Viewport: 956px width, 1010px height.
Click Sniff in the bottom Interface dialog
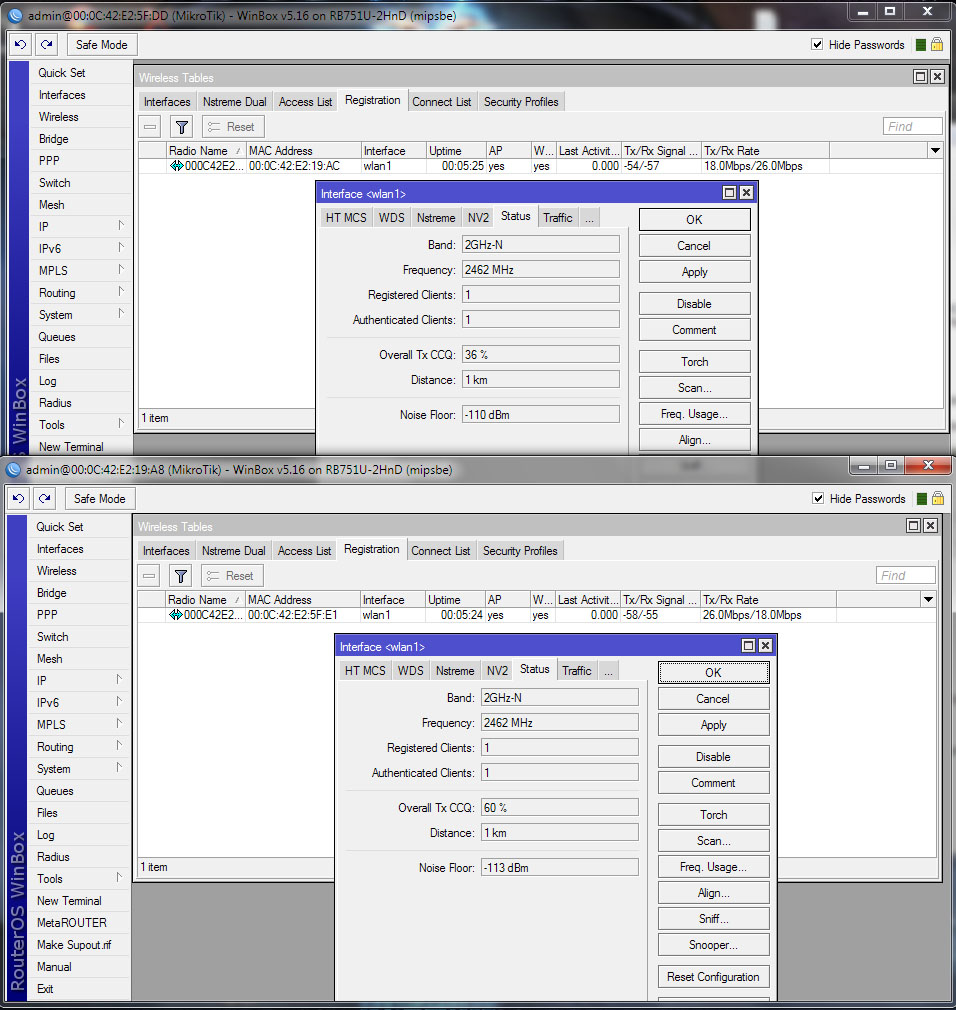coord(714,919)
